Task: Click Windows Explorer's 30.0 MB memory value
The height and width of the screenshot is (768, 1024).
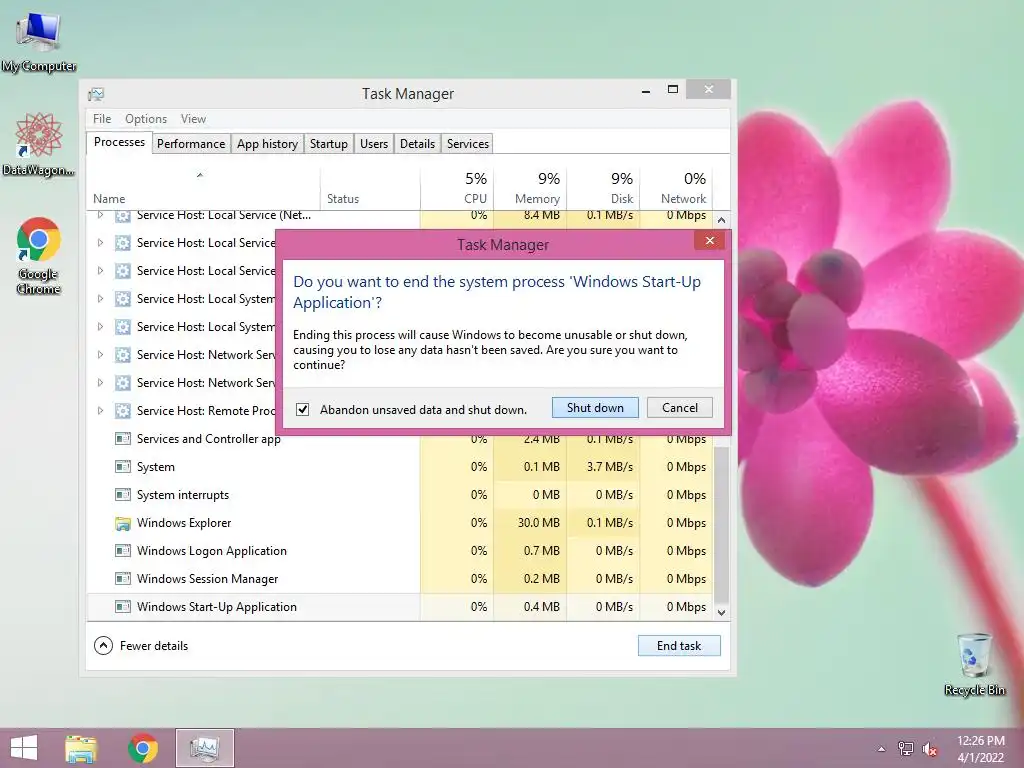Action: tap(538, 523)
